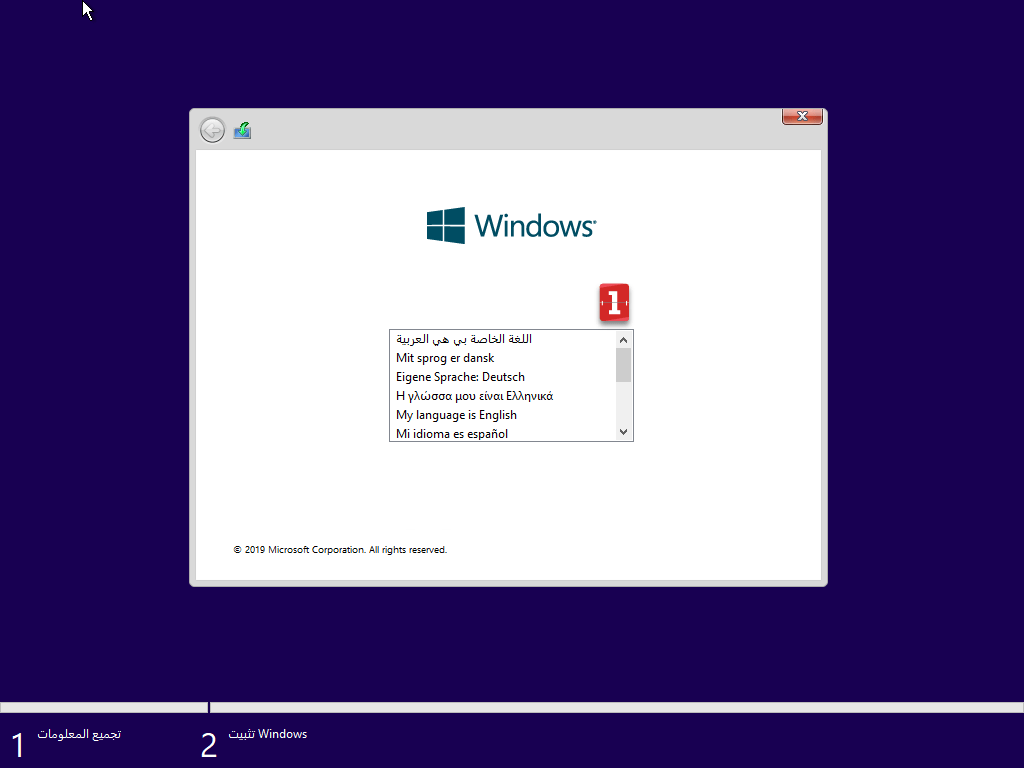This screenshot has width=1024, height=768.
Task: Click the back arrow button
Action: [212, 131]
